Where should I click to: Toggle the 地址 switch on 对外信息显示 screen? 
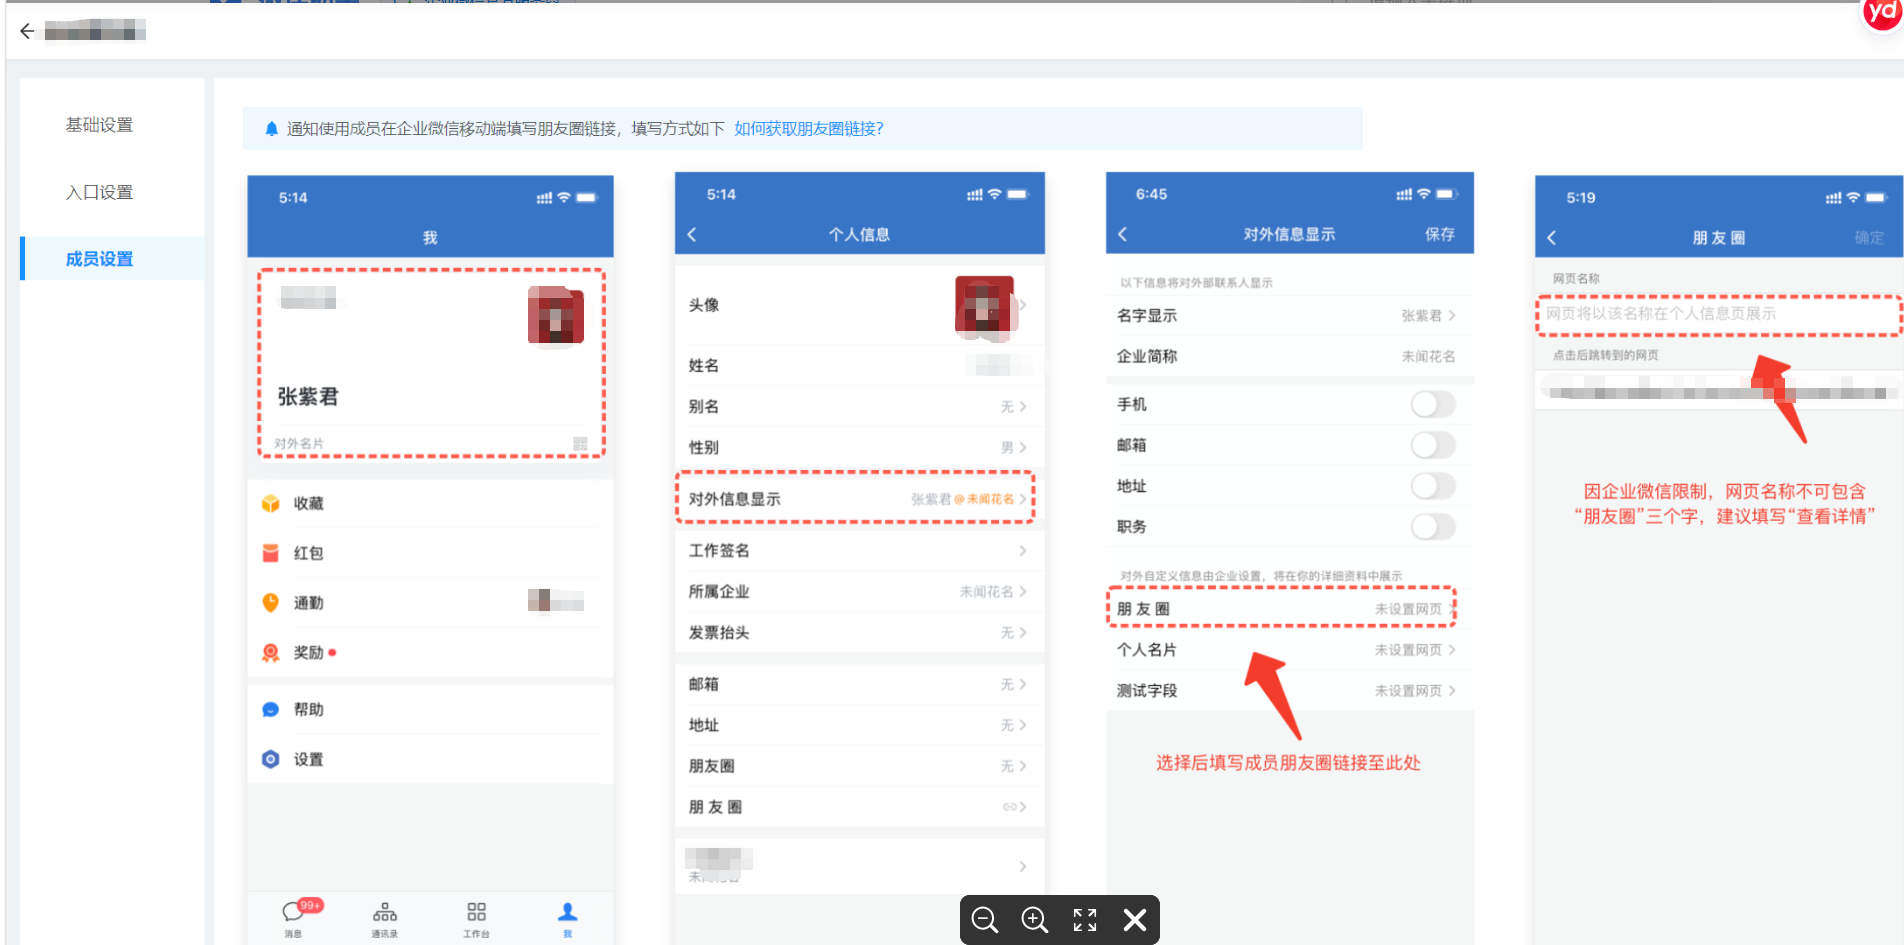click(1433, 486)
